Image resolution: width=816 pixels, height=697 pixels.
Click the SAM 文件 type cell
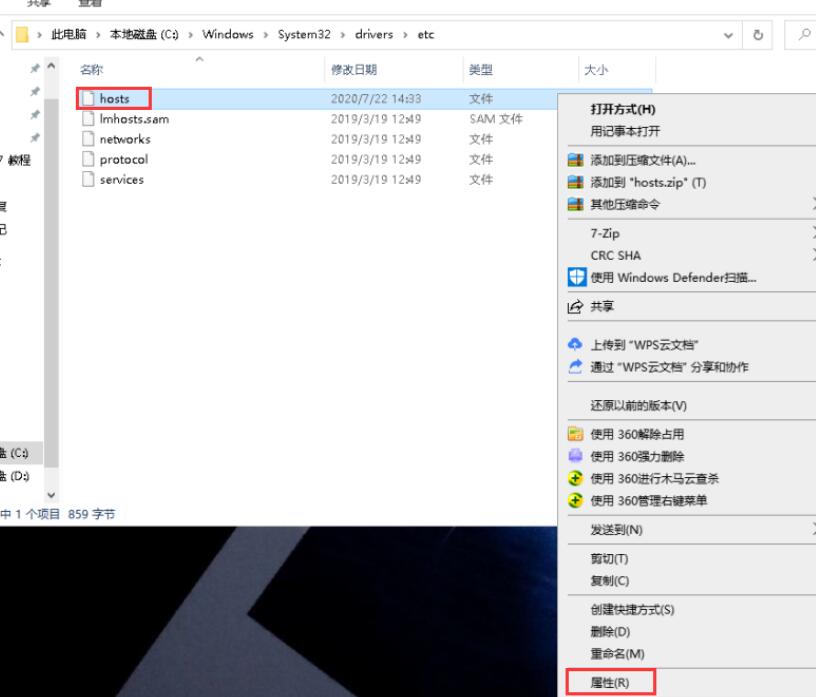click(495, 119)
